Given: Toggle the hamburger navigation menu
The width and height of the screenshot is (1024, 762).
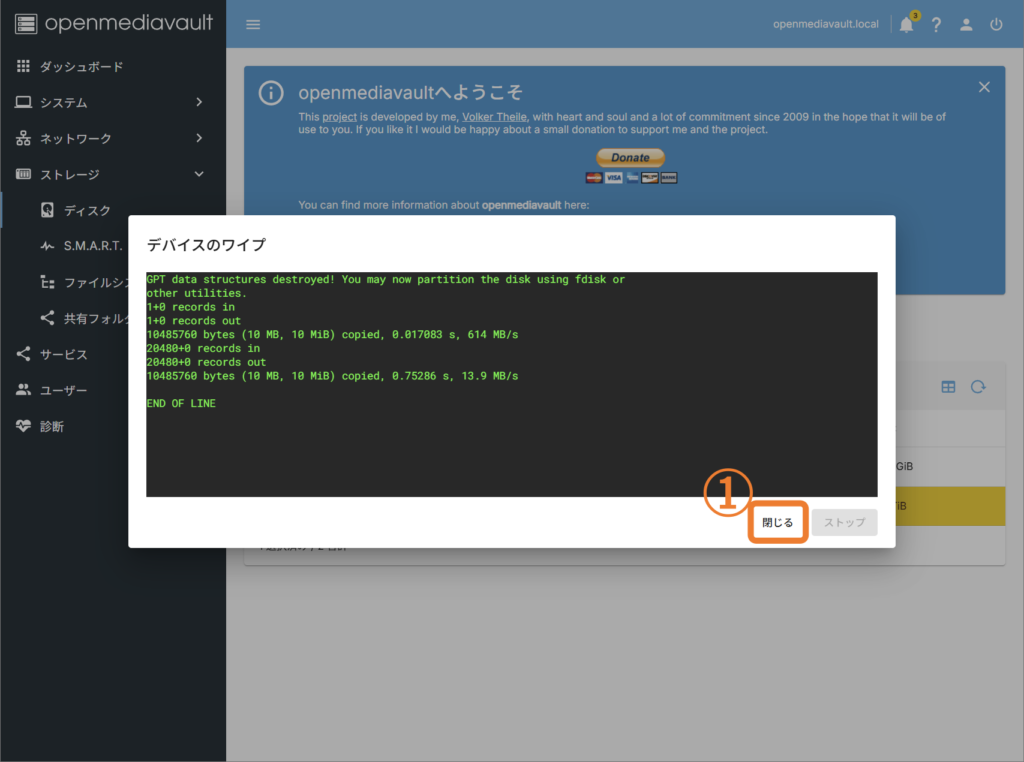Looking at the screenshot, I should click(253, 25).
